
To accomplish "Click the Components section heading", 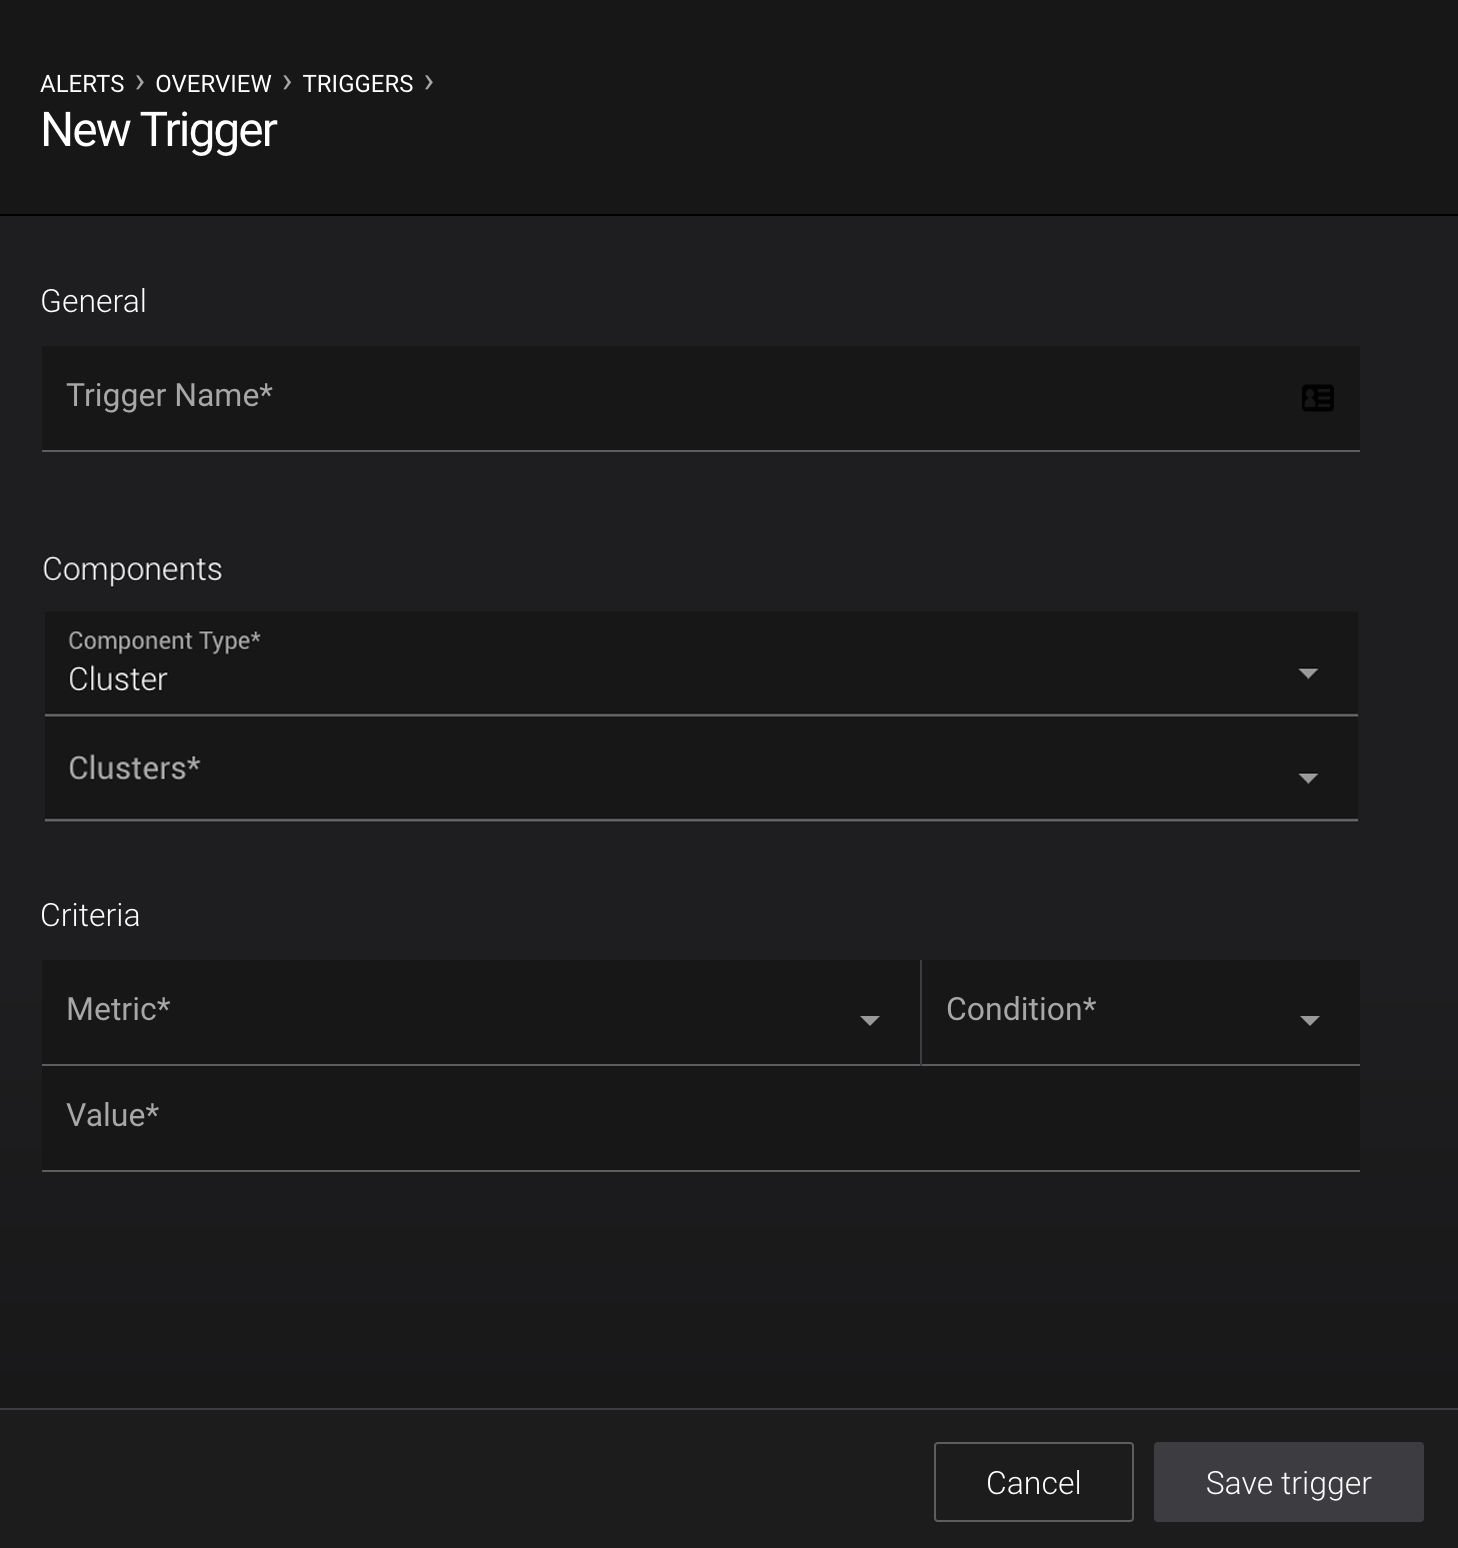I will point(132,569).
